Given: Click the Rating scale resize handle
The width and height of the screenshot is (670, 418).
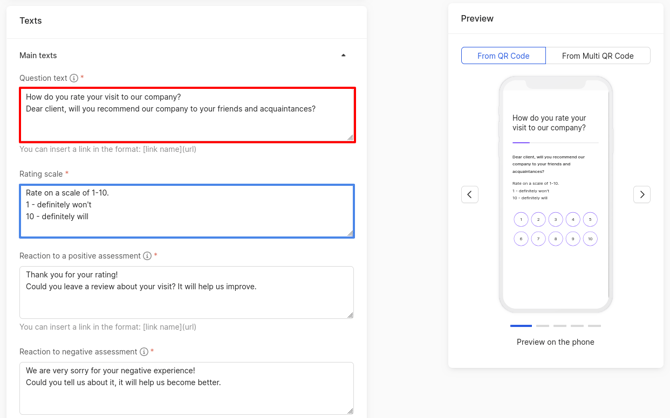Looking at the screenshot, I should coord(350,233).
